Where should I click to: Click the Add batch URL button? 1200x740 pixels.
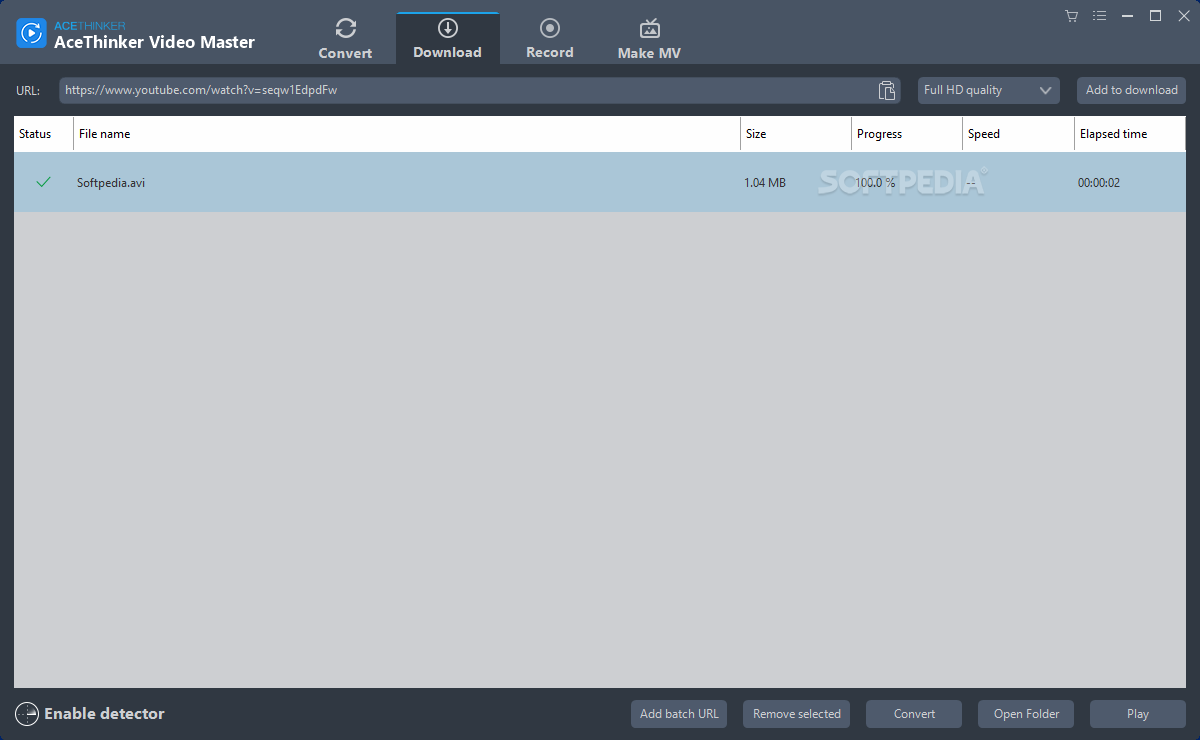[x=679, y=714]
